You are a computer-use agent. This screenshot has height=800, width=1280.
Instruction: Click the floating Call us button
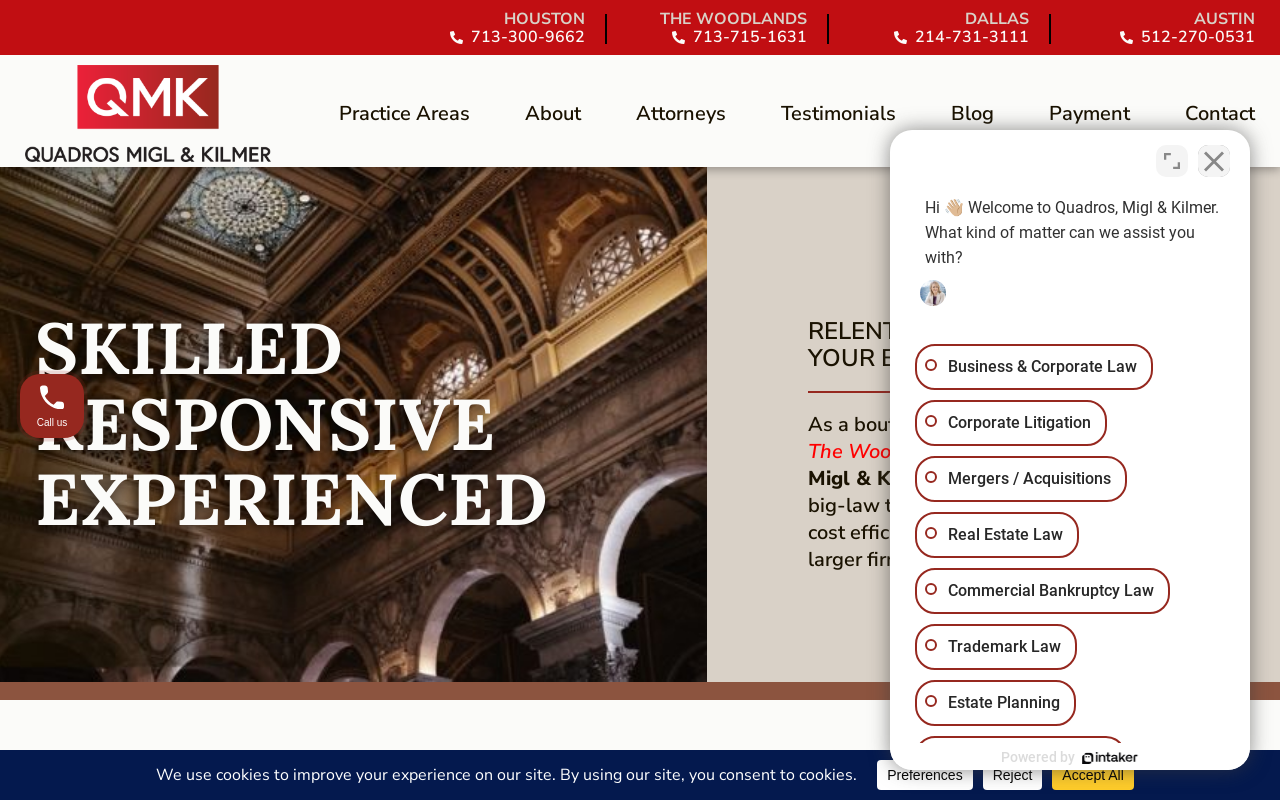coord(52,406)
